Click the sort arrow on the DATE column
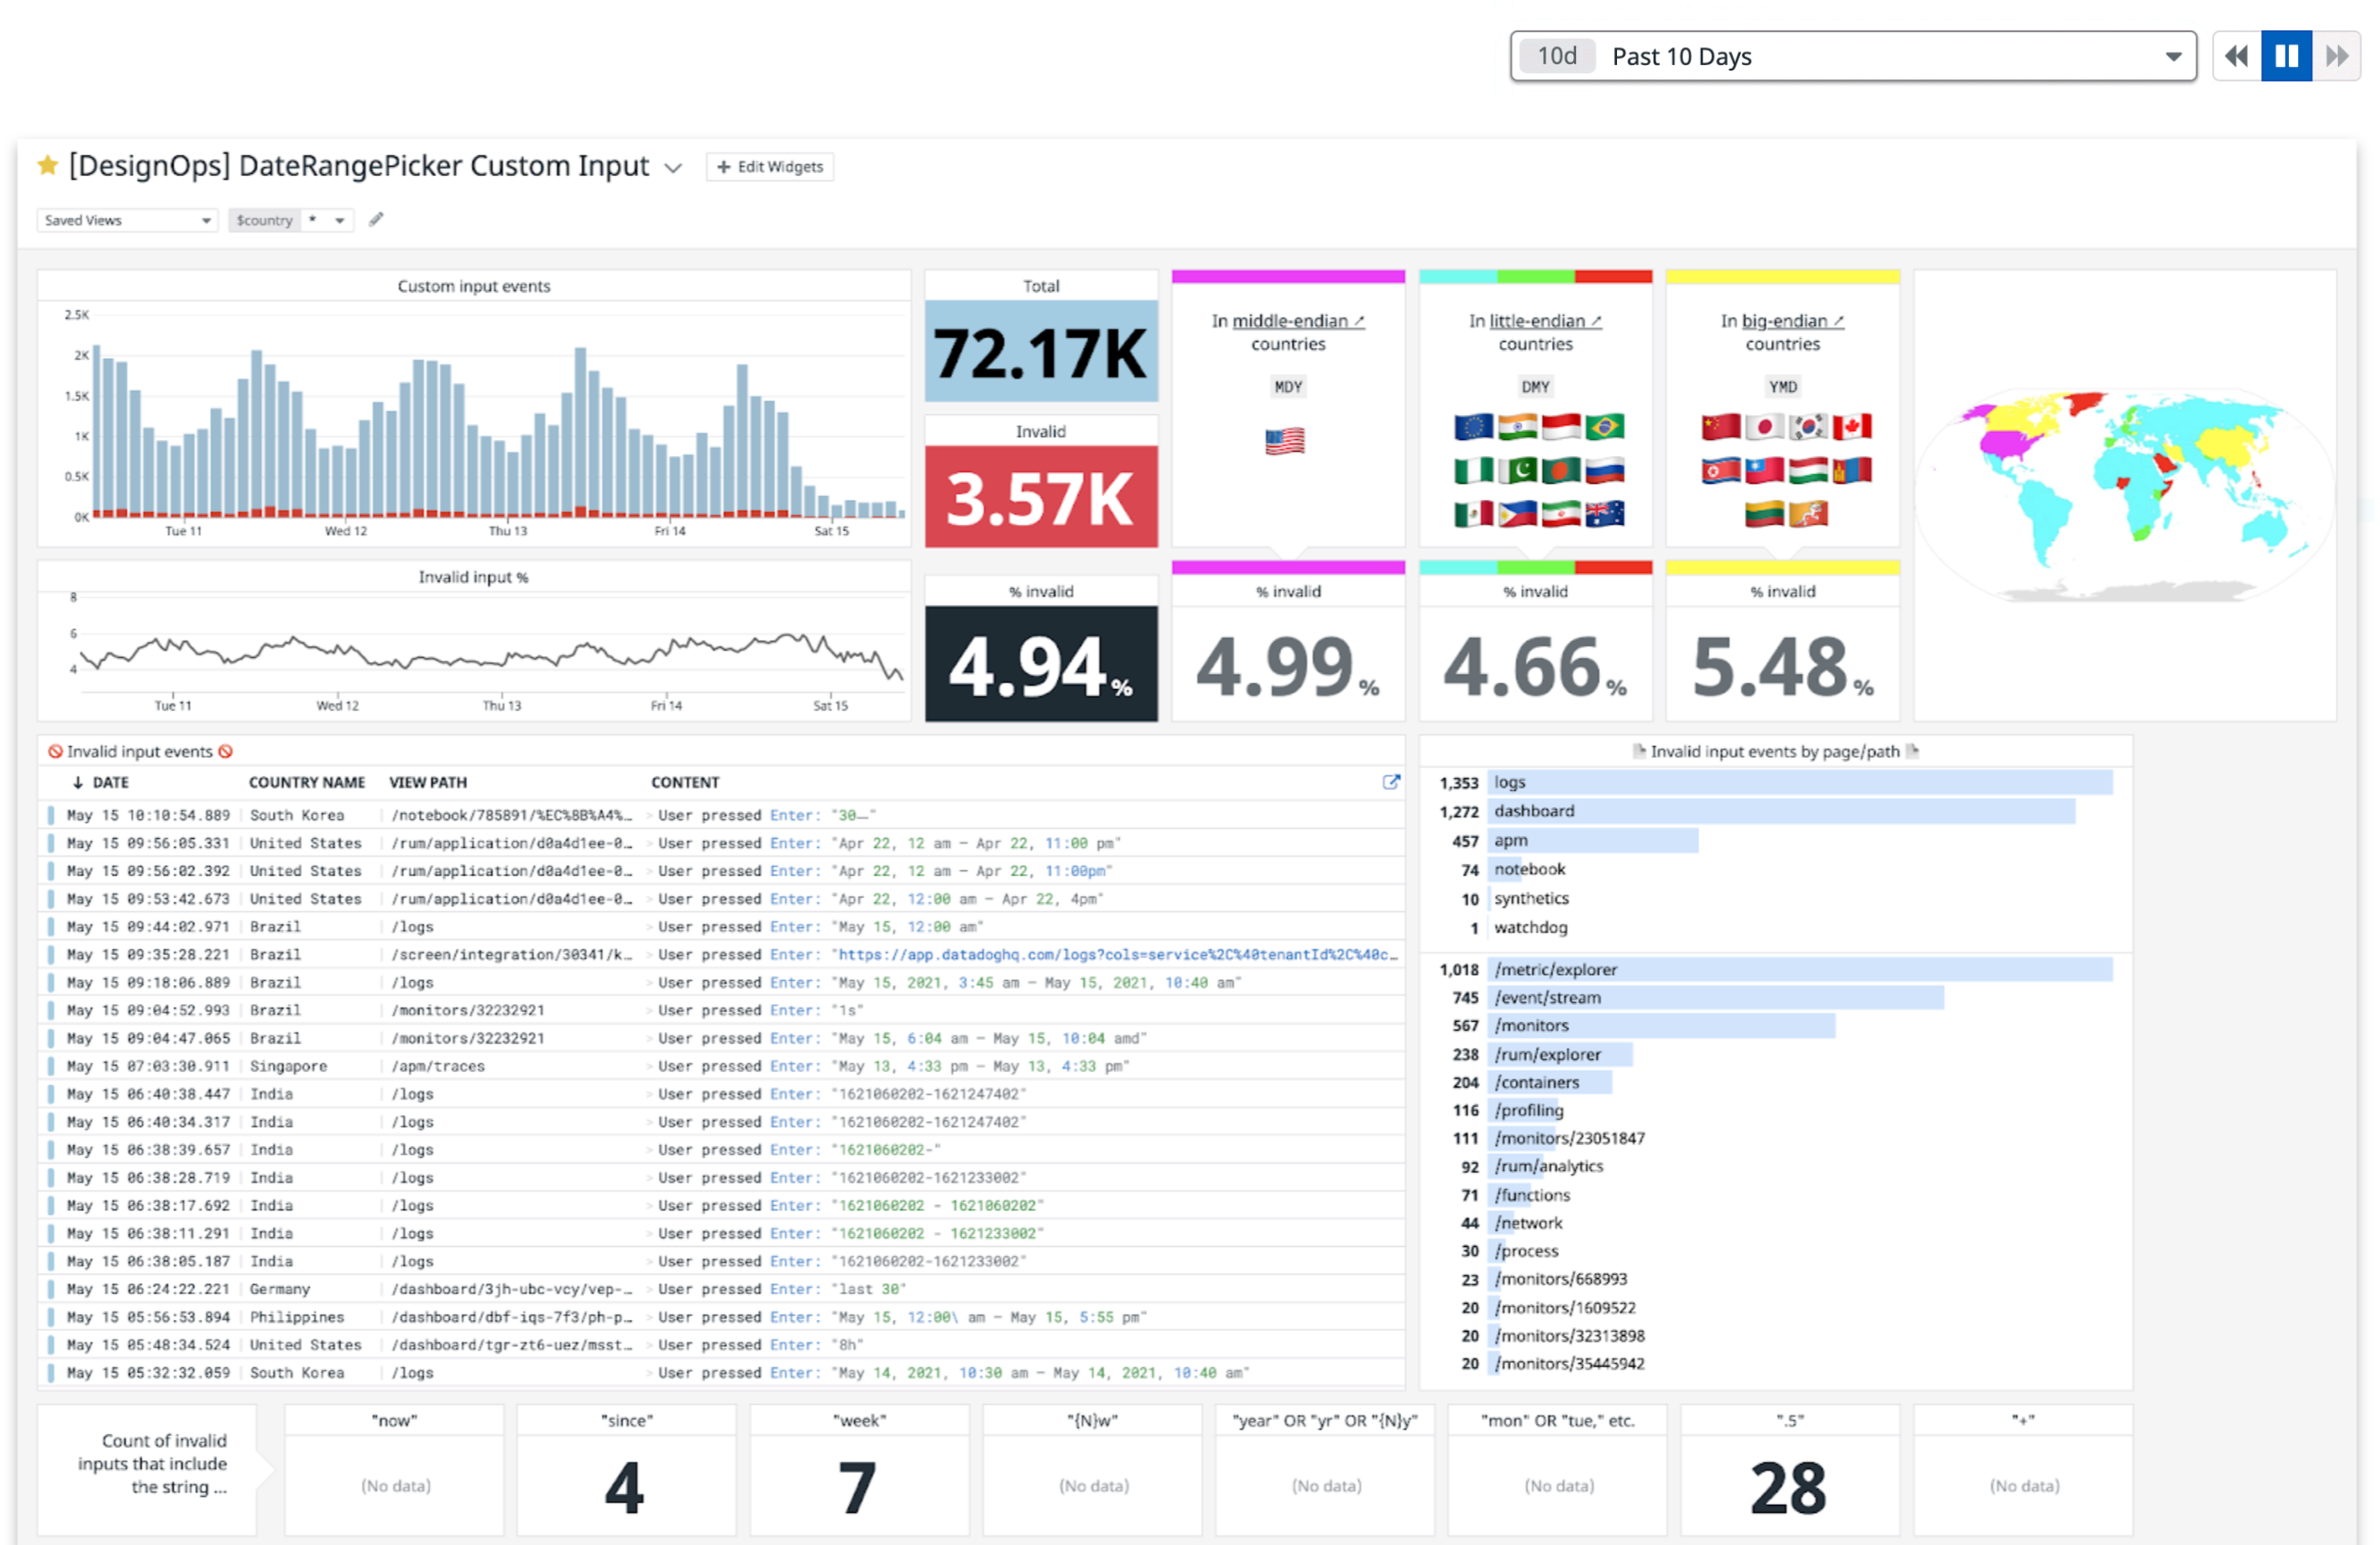Viewport: 2380px width, 1545px height. point(76,782)
